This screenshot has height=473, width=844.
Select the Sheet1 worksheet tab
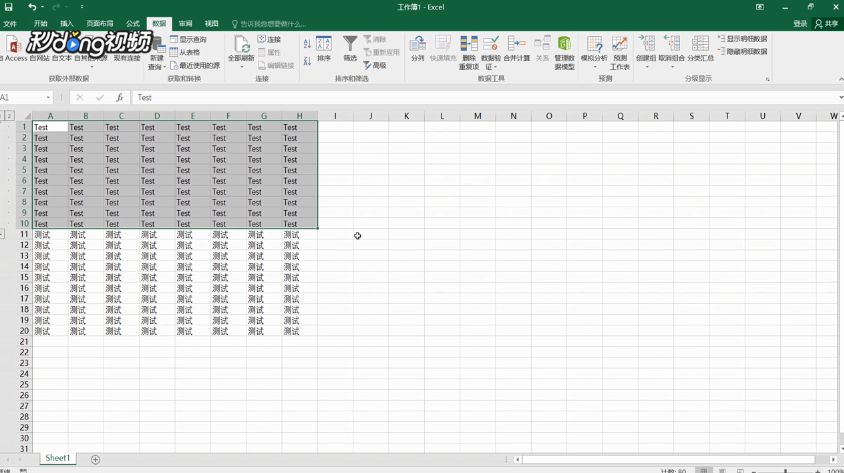(x=58, y=458)
